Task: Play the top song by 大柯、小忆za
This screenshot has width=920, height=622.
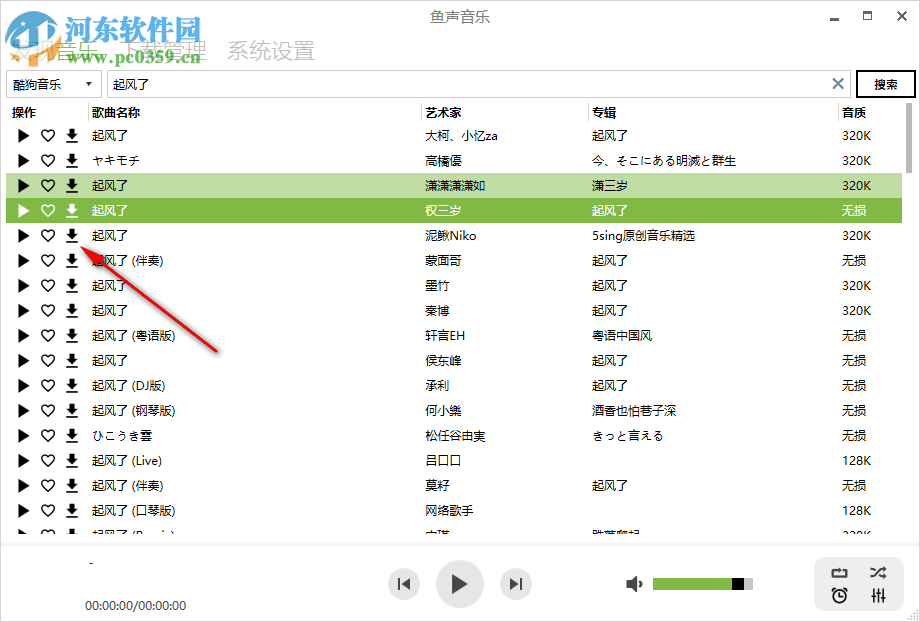Action: tap(22, 135)
